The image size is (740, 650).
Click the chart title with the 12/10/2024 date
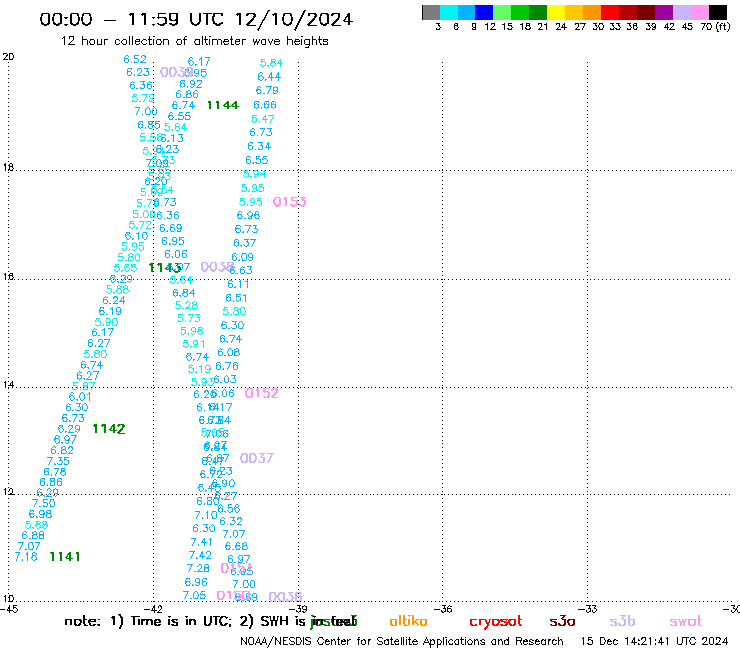click(x=196, y=19)
